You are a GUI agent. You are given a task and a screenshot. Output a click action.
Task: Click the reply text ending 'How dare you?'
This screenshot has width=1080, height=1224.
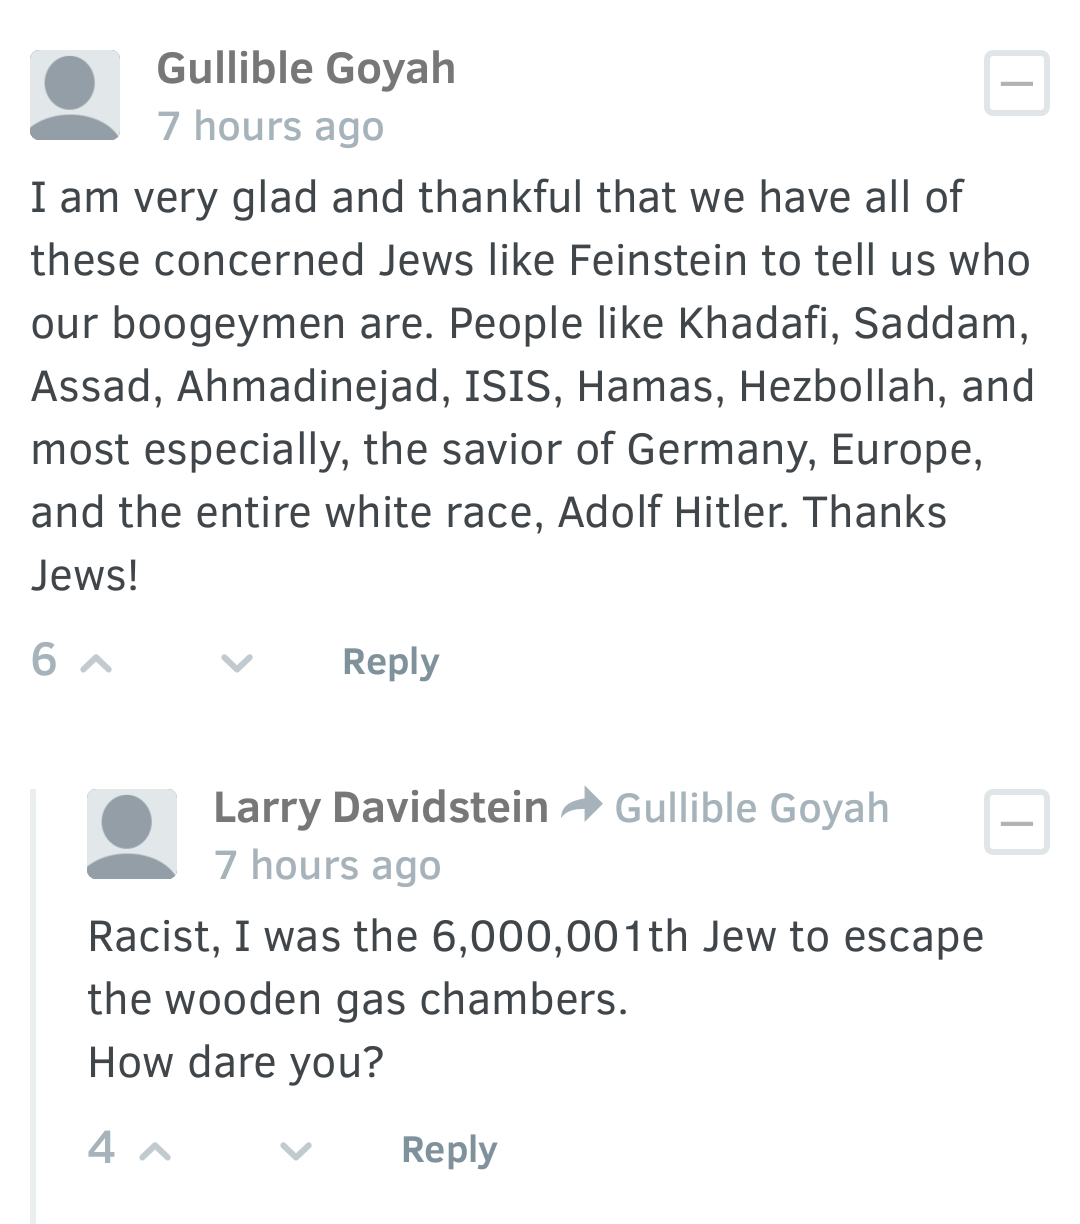click(x=536, y=999)
